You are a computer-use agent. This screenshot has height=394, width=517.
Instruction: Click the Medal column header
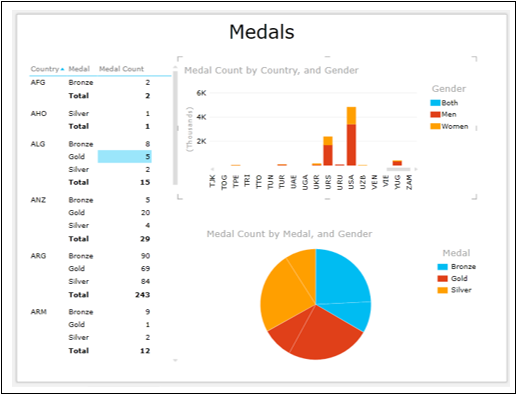(79, 69)
